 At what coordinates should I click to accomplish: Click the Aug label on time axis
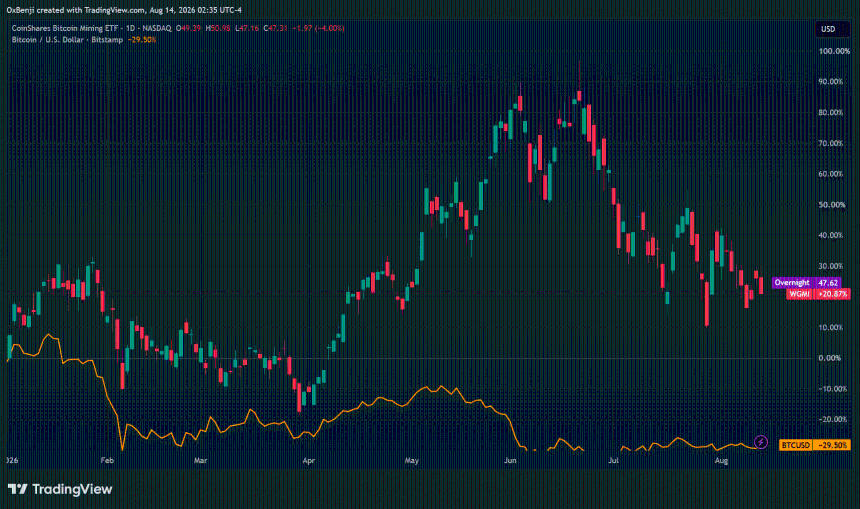[x=721, y=460]
